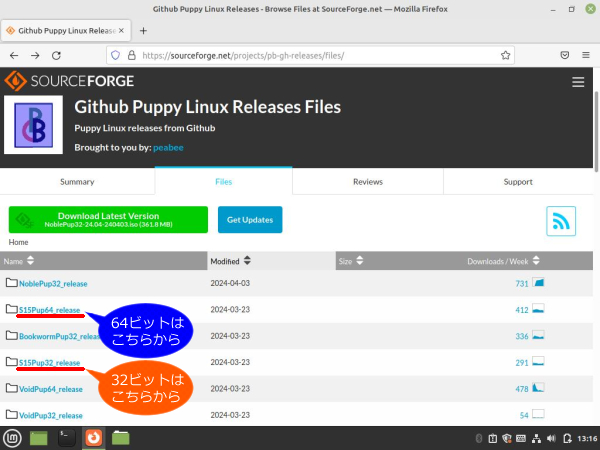Click the 478 downloads count
The image size is (600, 450).
tap(522, 389)
